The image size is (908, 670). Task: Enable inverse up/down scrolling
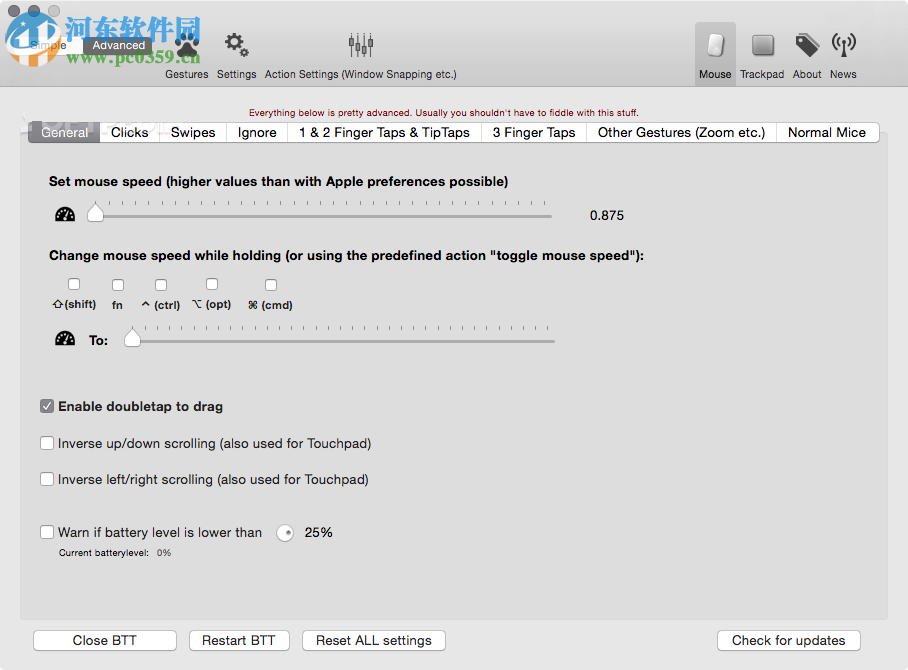47,442
